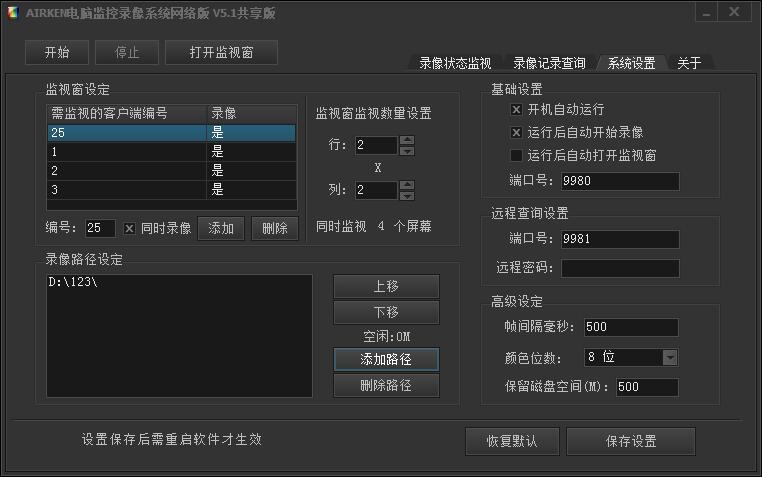Click the 上移 move up button
The image size is (762, 477).
(x=386, y=286)
